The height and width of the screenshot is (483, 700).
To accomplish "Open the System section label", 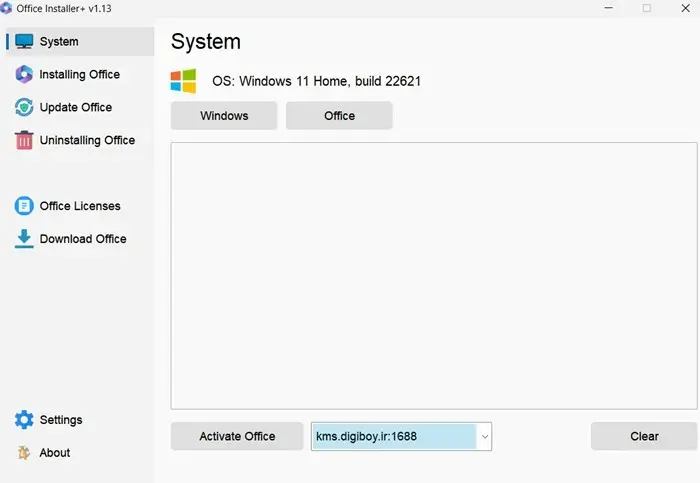I will pos(59,42).
